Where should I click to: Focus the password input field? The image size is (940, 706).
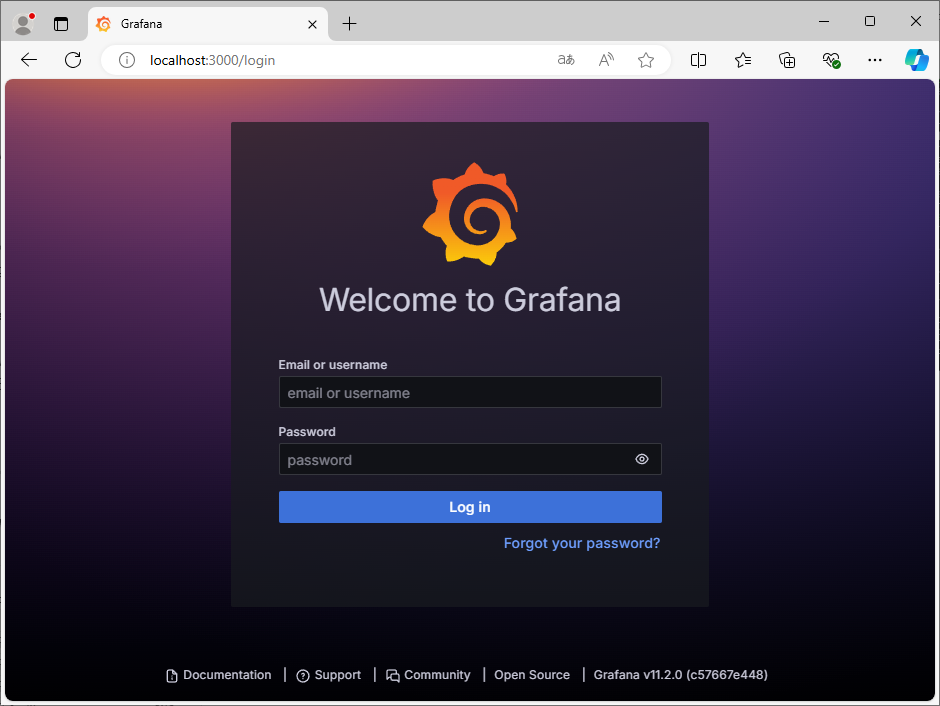(x=470, y=459)
